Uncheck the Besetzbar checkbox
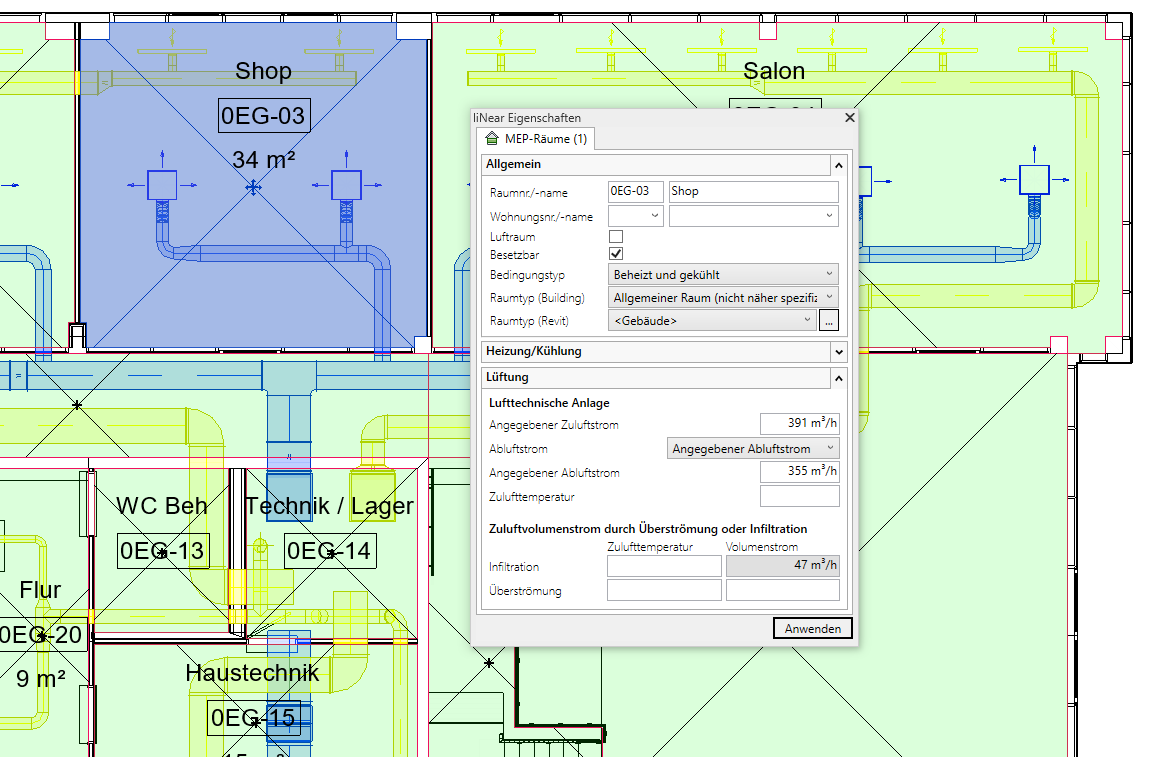1156x762 pixels. (x=616, y=255)
